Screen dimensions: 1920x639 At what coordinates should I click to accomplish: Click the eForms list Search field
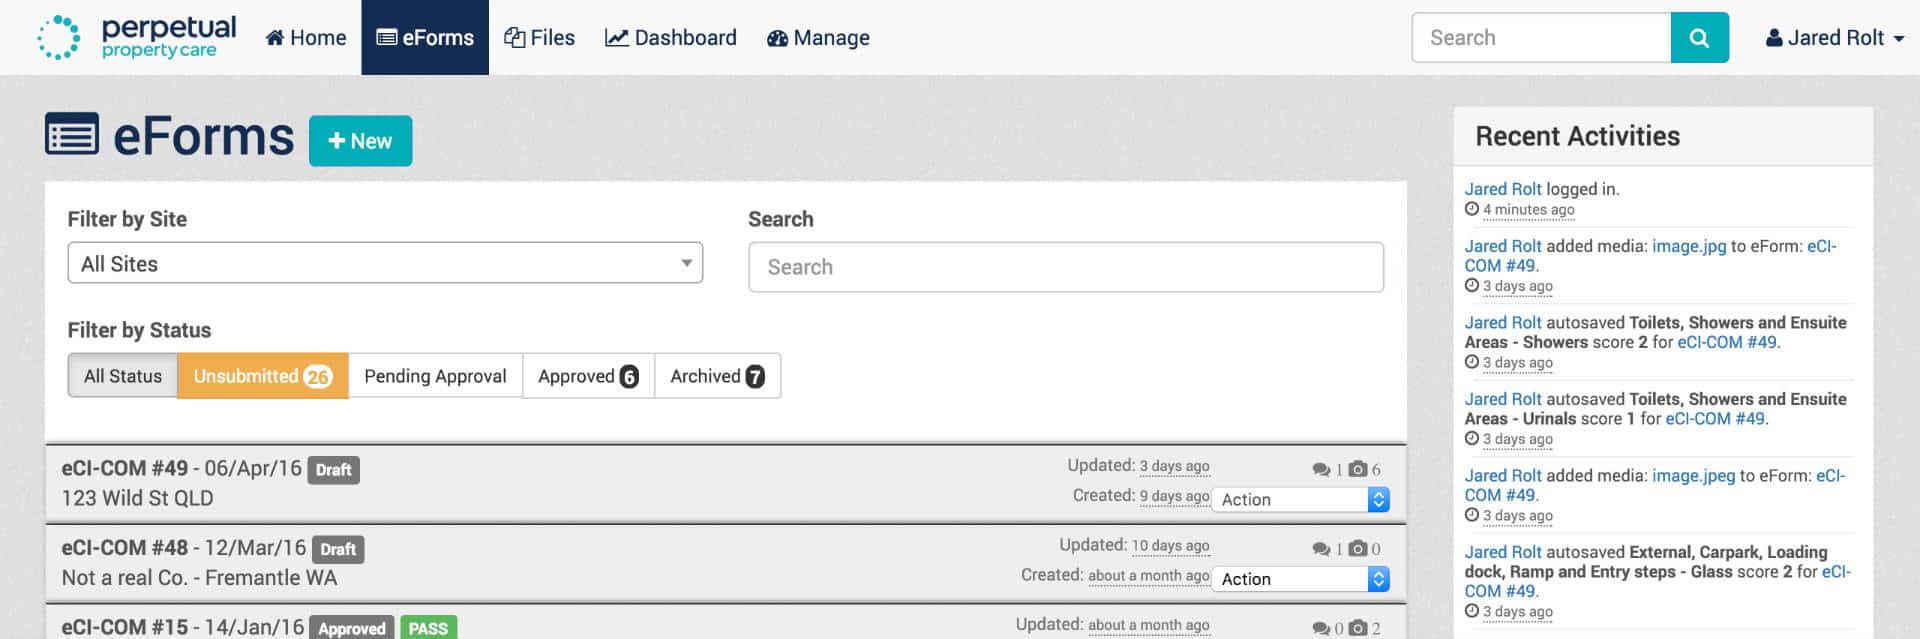point(1066,267)
